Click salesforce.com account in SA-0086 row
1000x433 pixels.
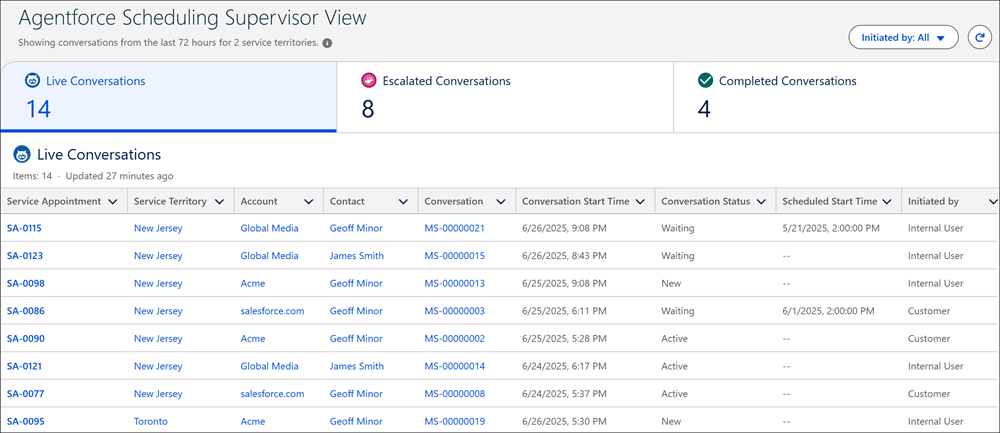272,311
